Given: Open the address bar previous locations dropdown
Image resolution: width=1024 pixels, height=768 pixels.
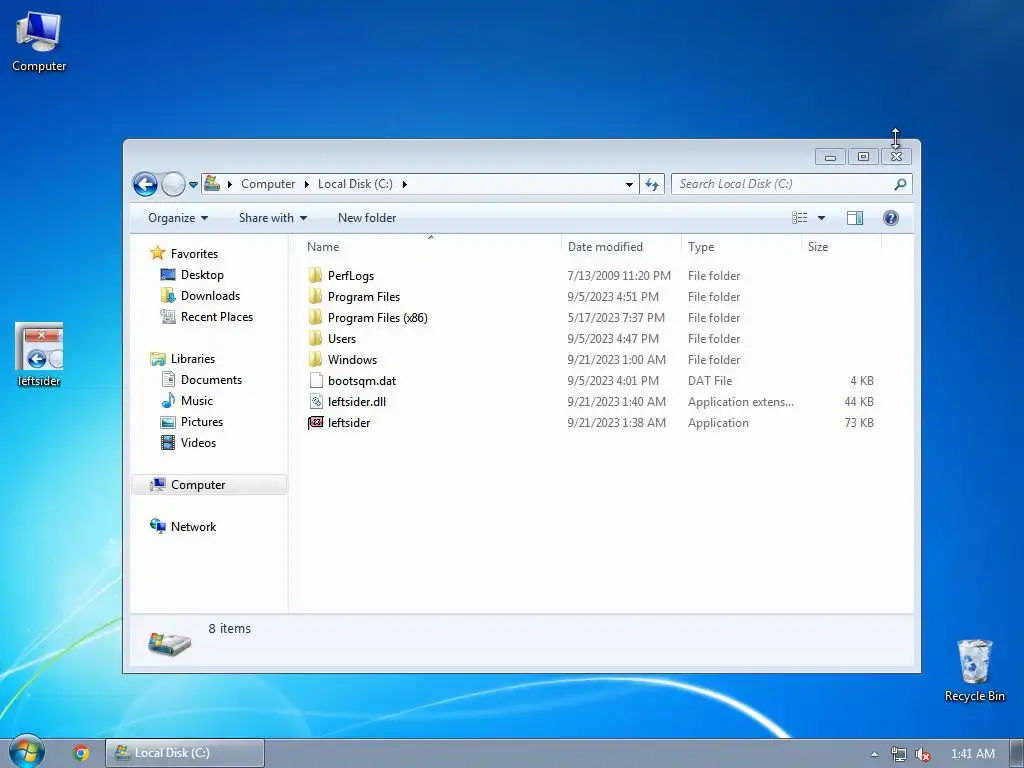Looking at the screenshot, I should (629, 185).
